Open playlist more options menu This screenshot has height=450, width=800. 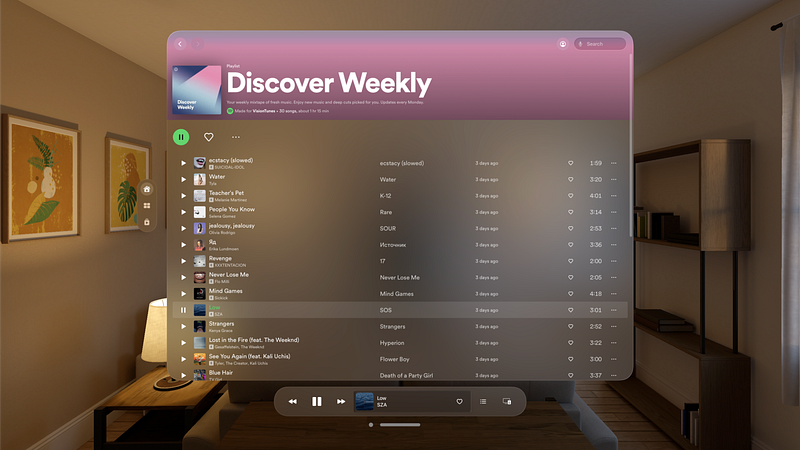point(236,137)
